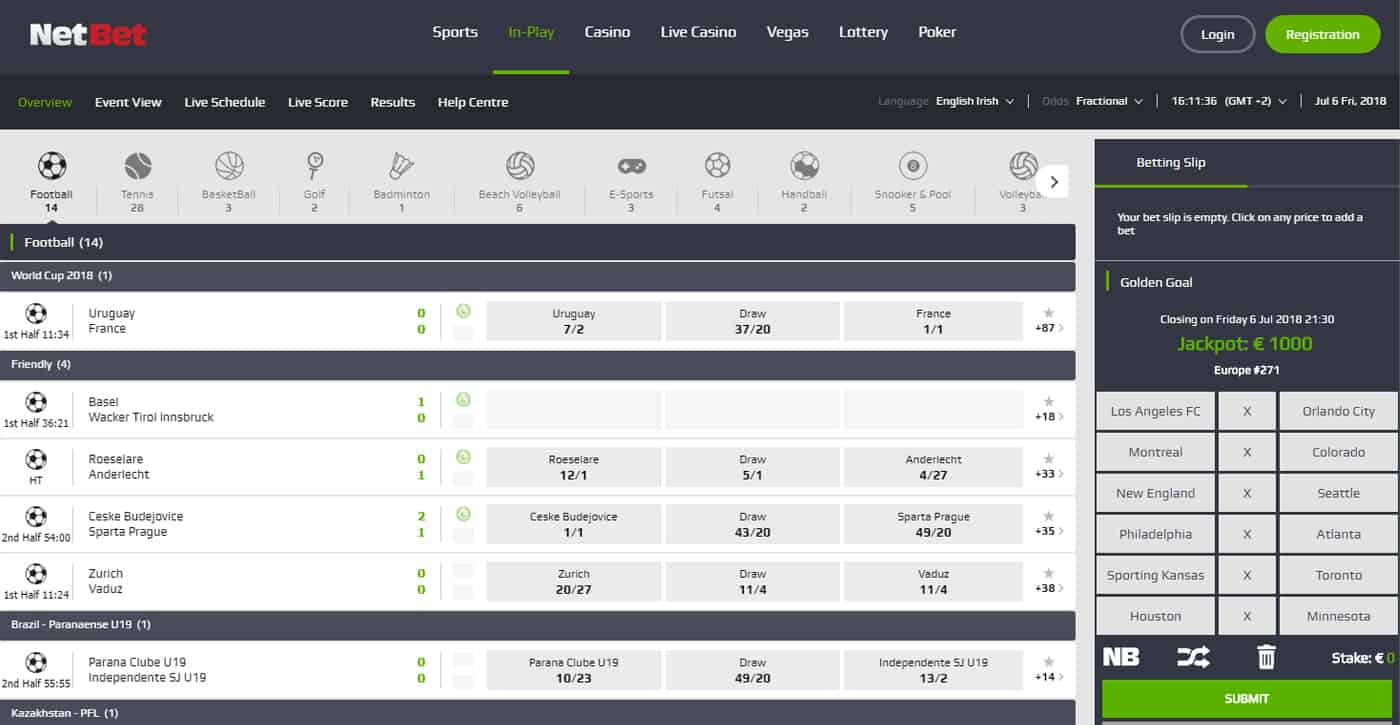Image resolution: width=1400 pixels, height=725 pixels.
Task: Select the E-Sports gamepad icon
Action: coord(631,166)
